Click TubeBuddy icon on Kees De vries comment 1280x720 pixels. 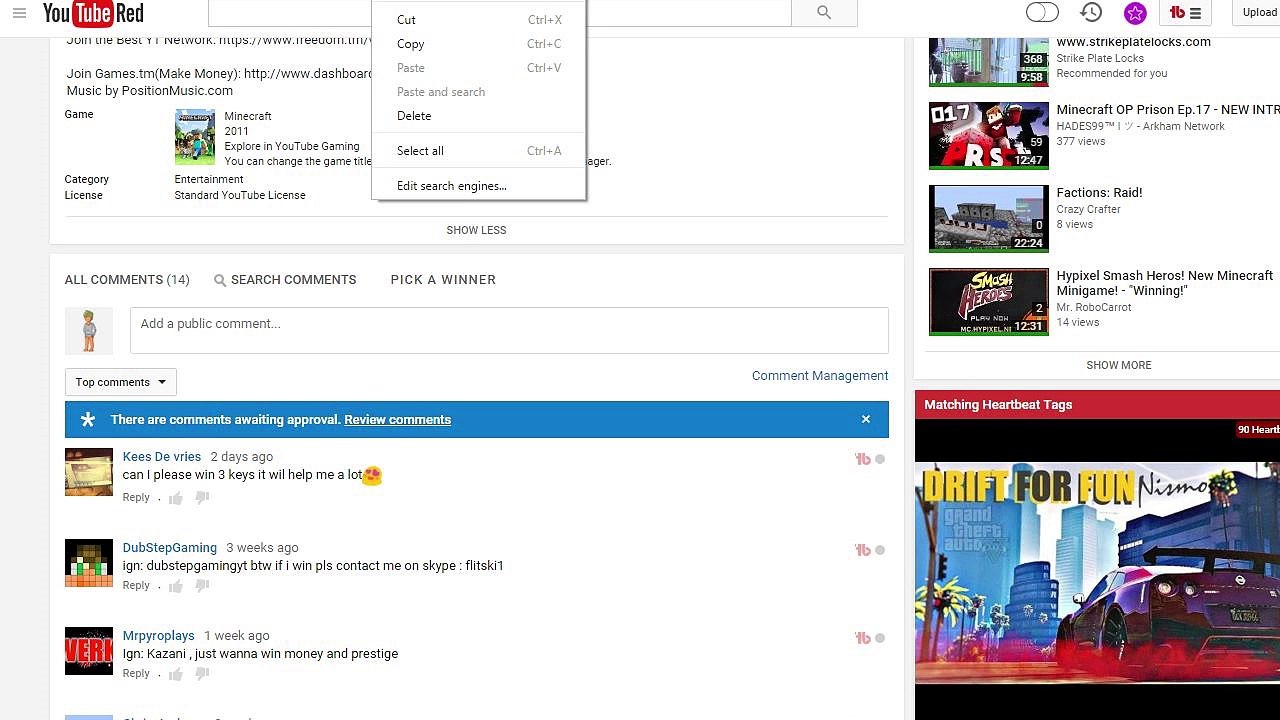click(863, 459)
